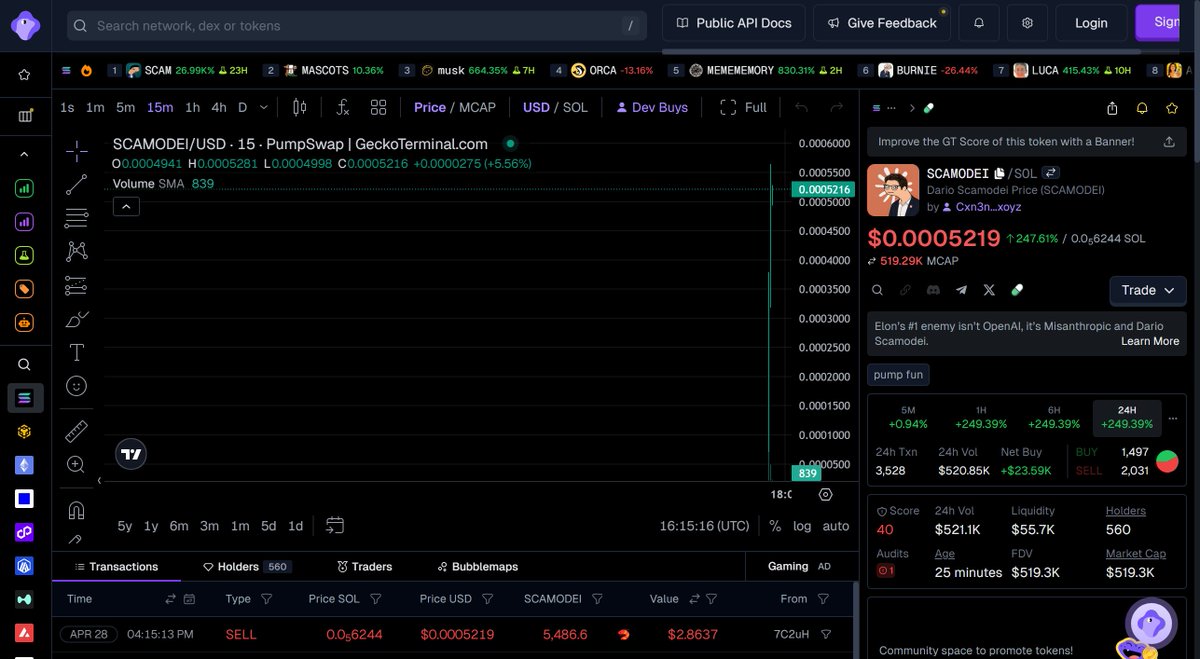The image size is (1200, 659).
Task: Toggle percent scale on price axis
Action: [775, 526]
